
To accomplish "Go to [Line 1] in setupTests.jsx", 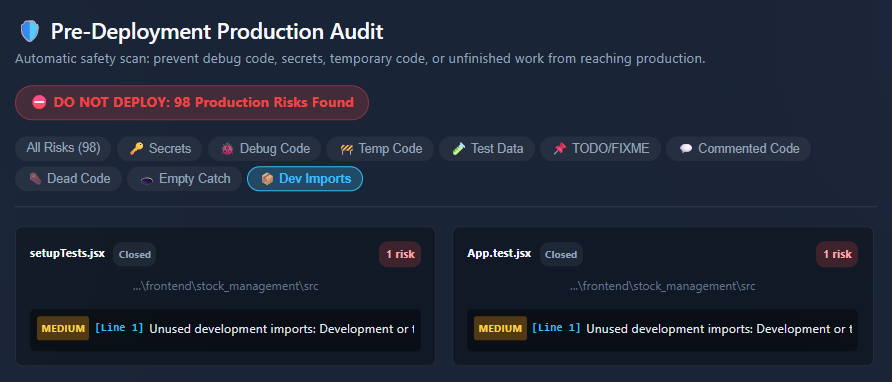I will [119, 328].
